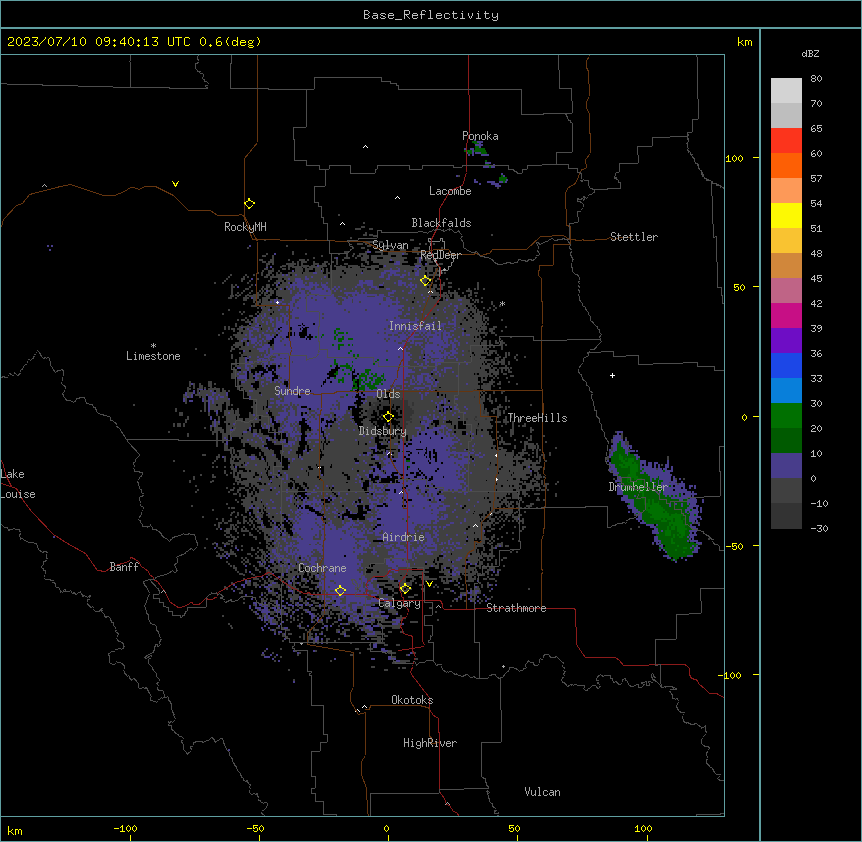The height and width of the screenshot is (842, 862).
Task: Click the 36 dBZ blue color swatch
Action: (786, 365)
